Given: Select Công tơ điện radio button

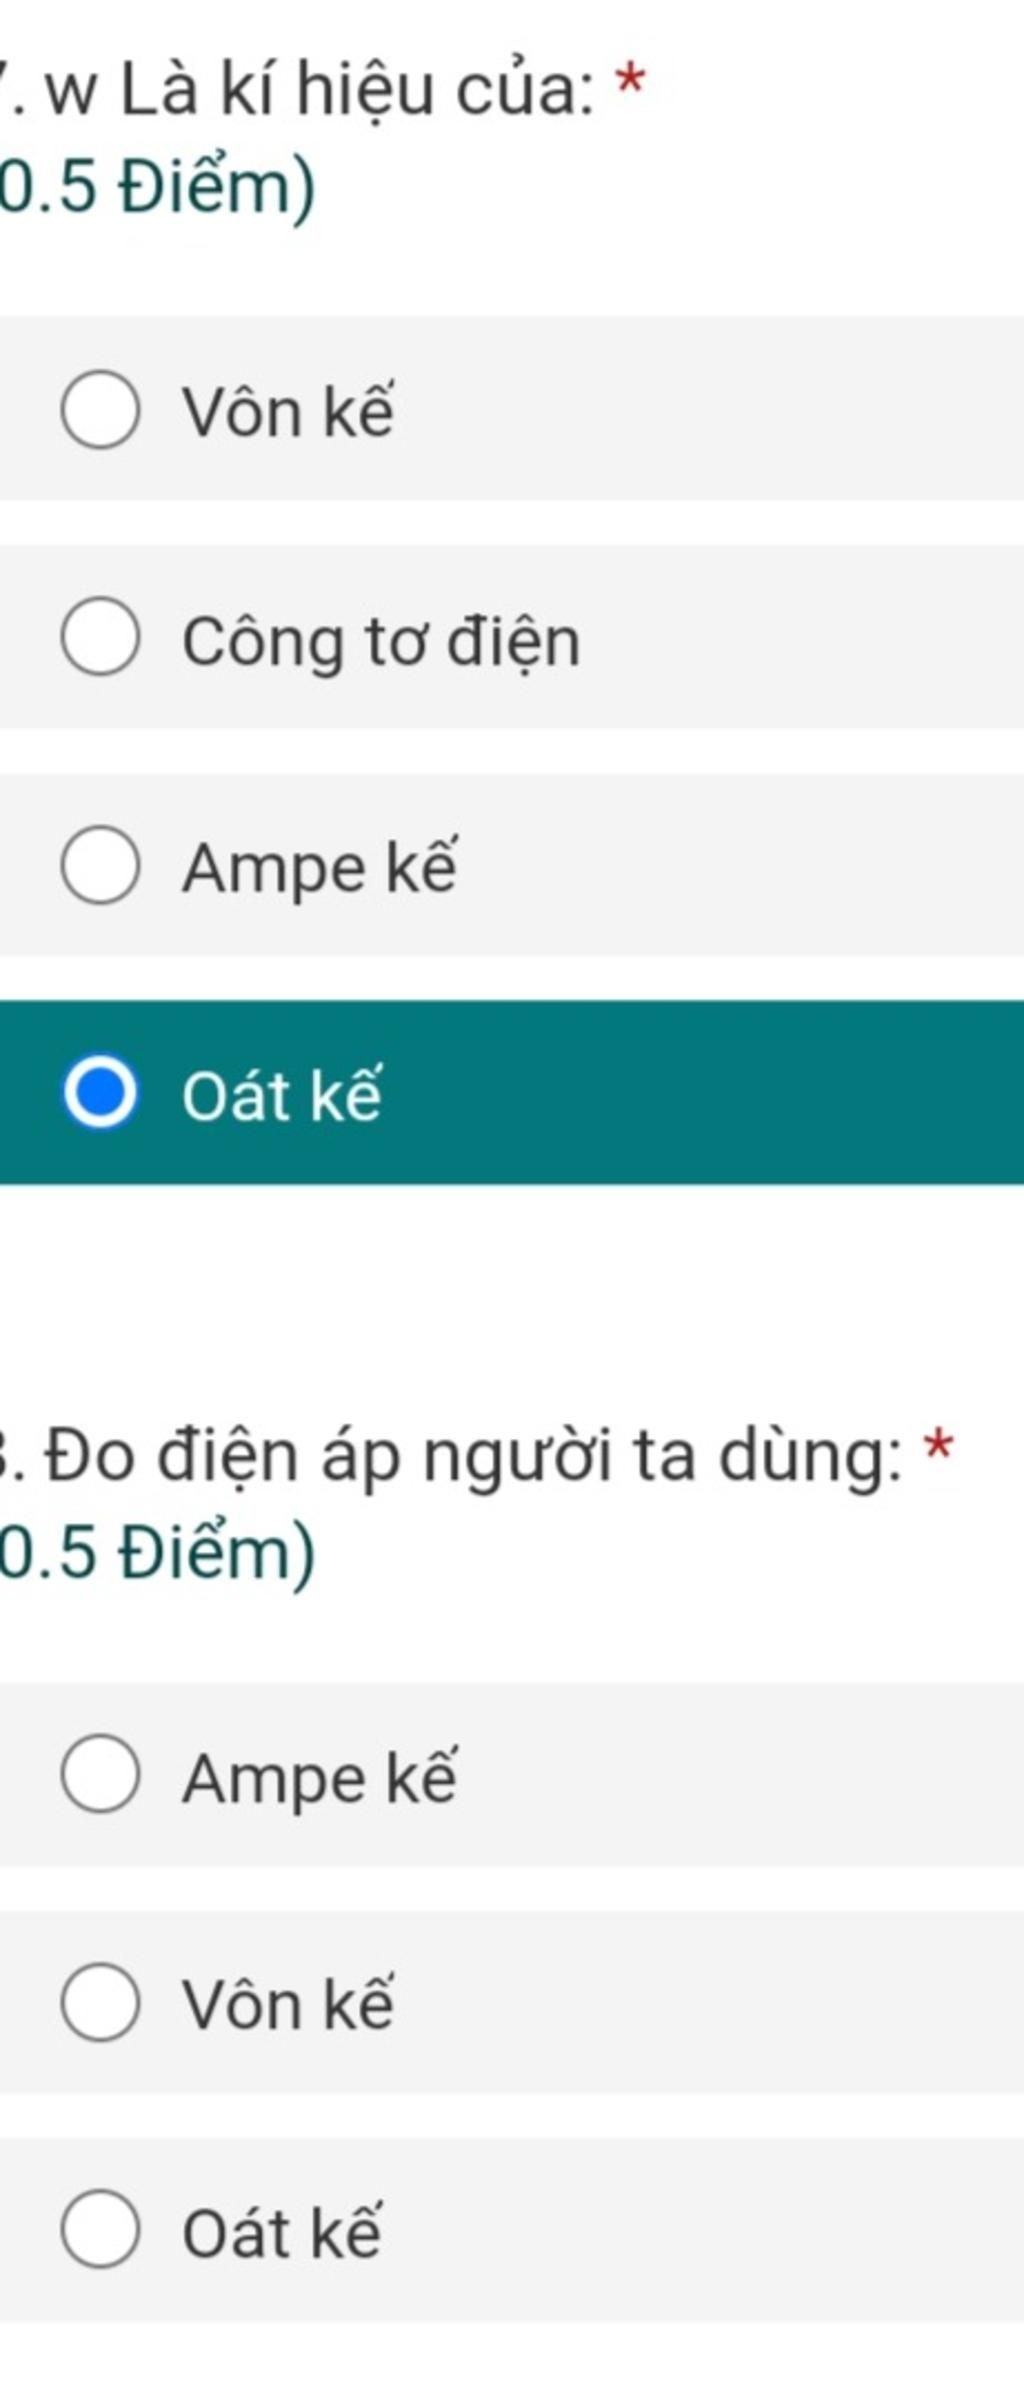Looking at the screenshot, I should [100, 637].
